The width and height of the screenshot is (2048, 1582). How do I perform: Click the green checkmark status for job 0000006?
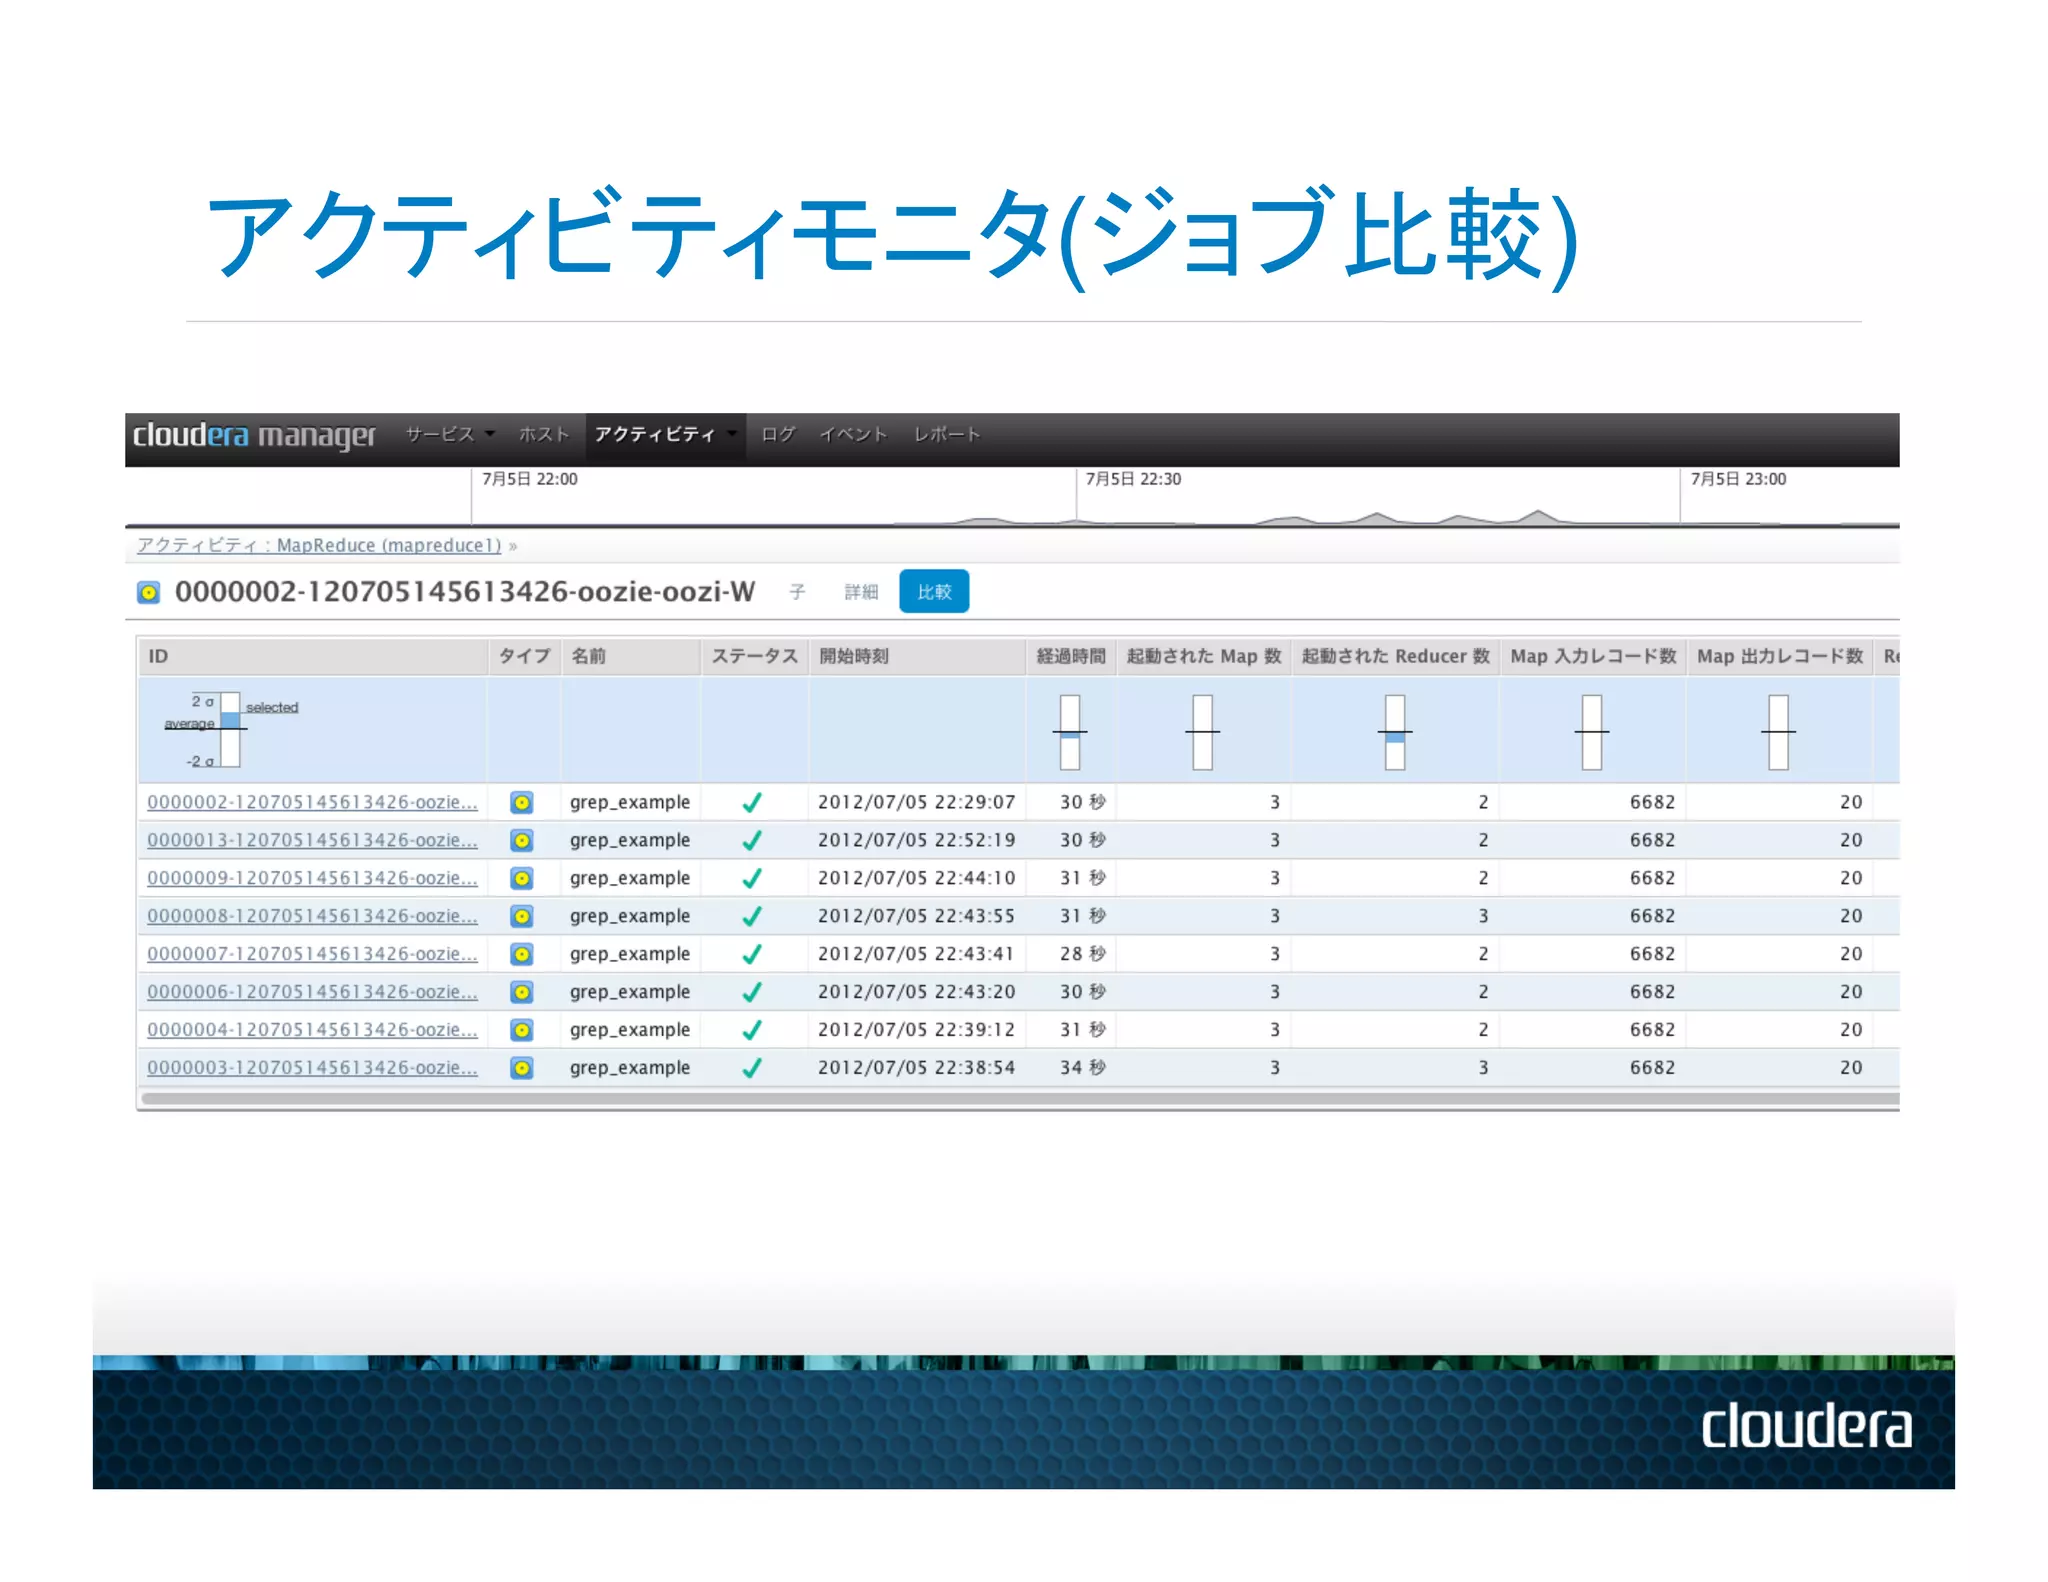pyautogui.click(x=752, y=993)
